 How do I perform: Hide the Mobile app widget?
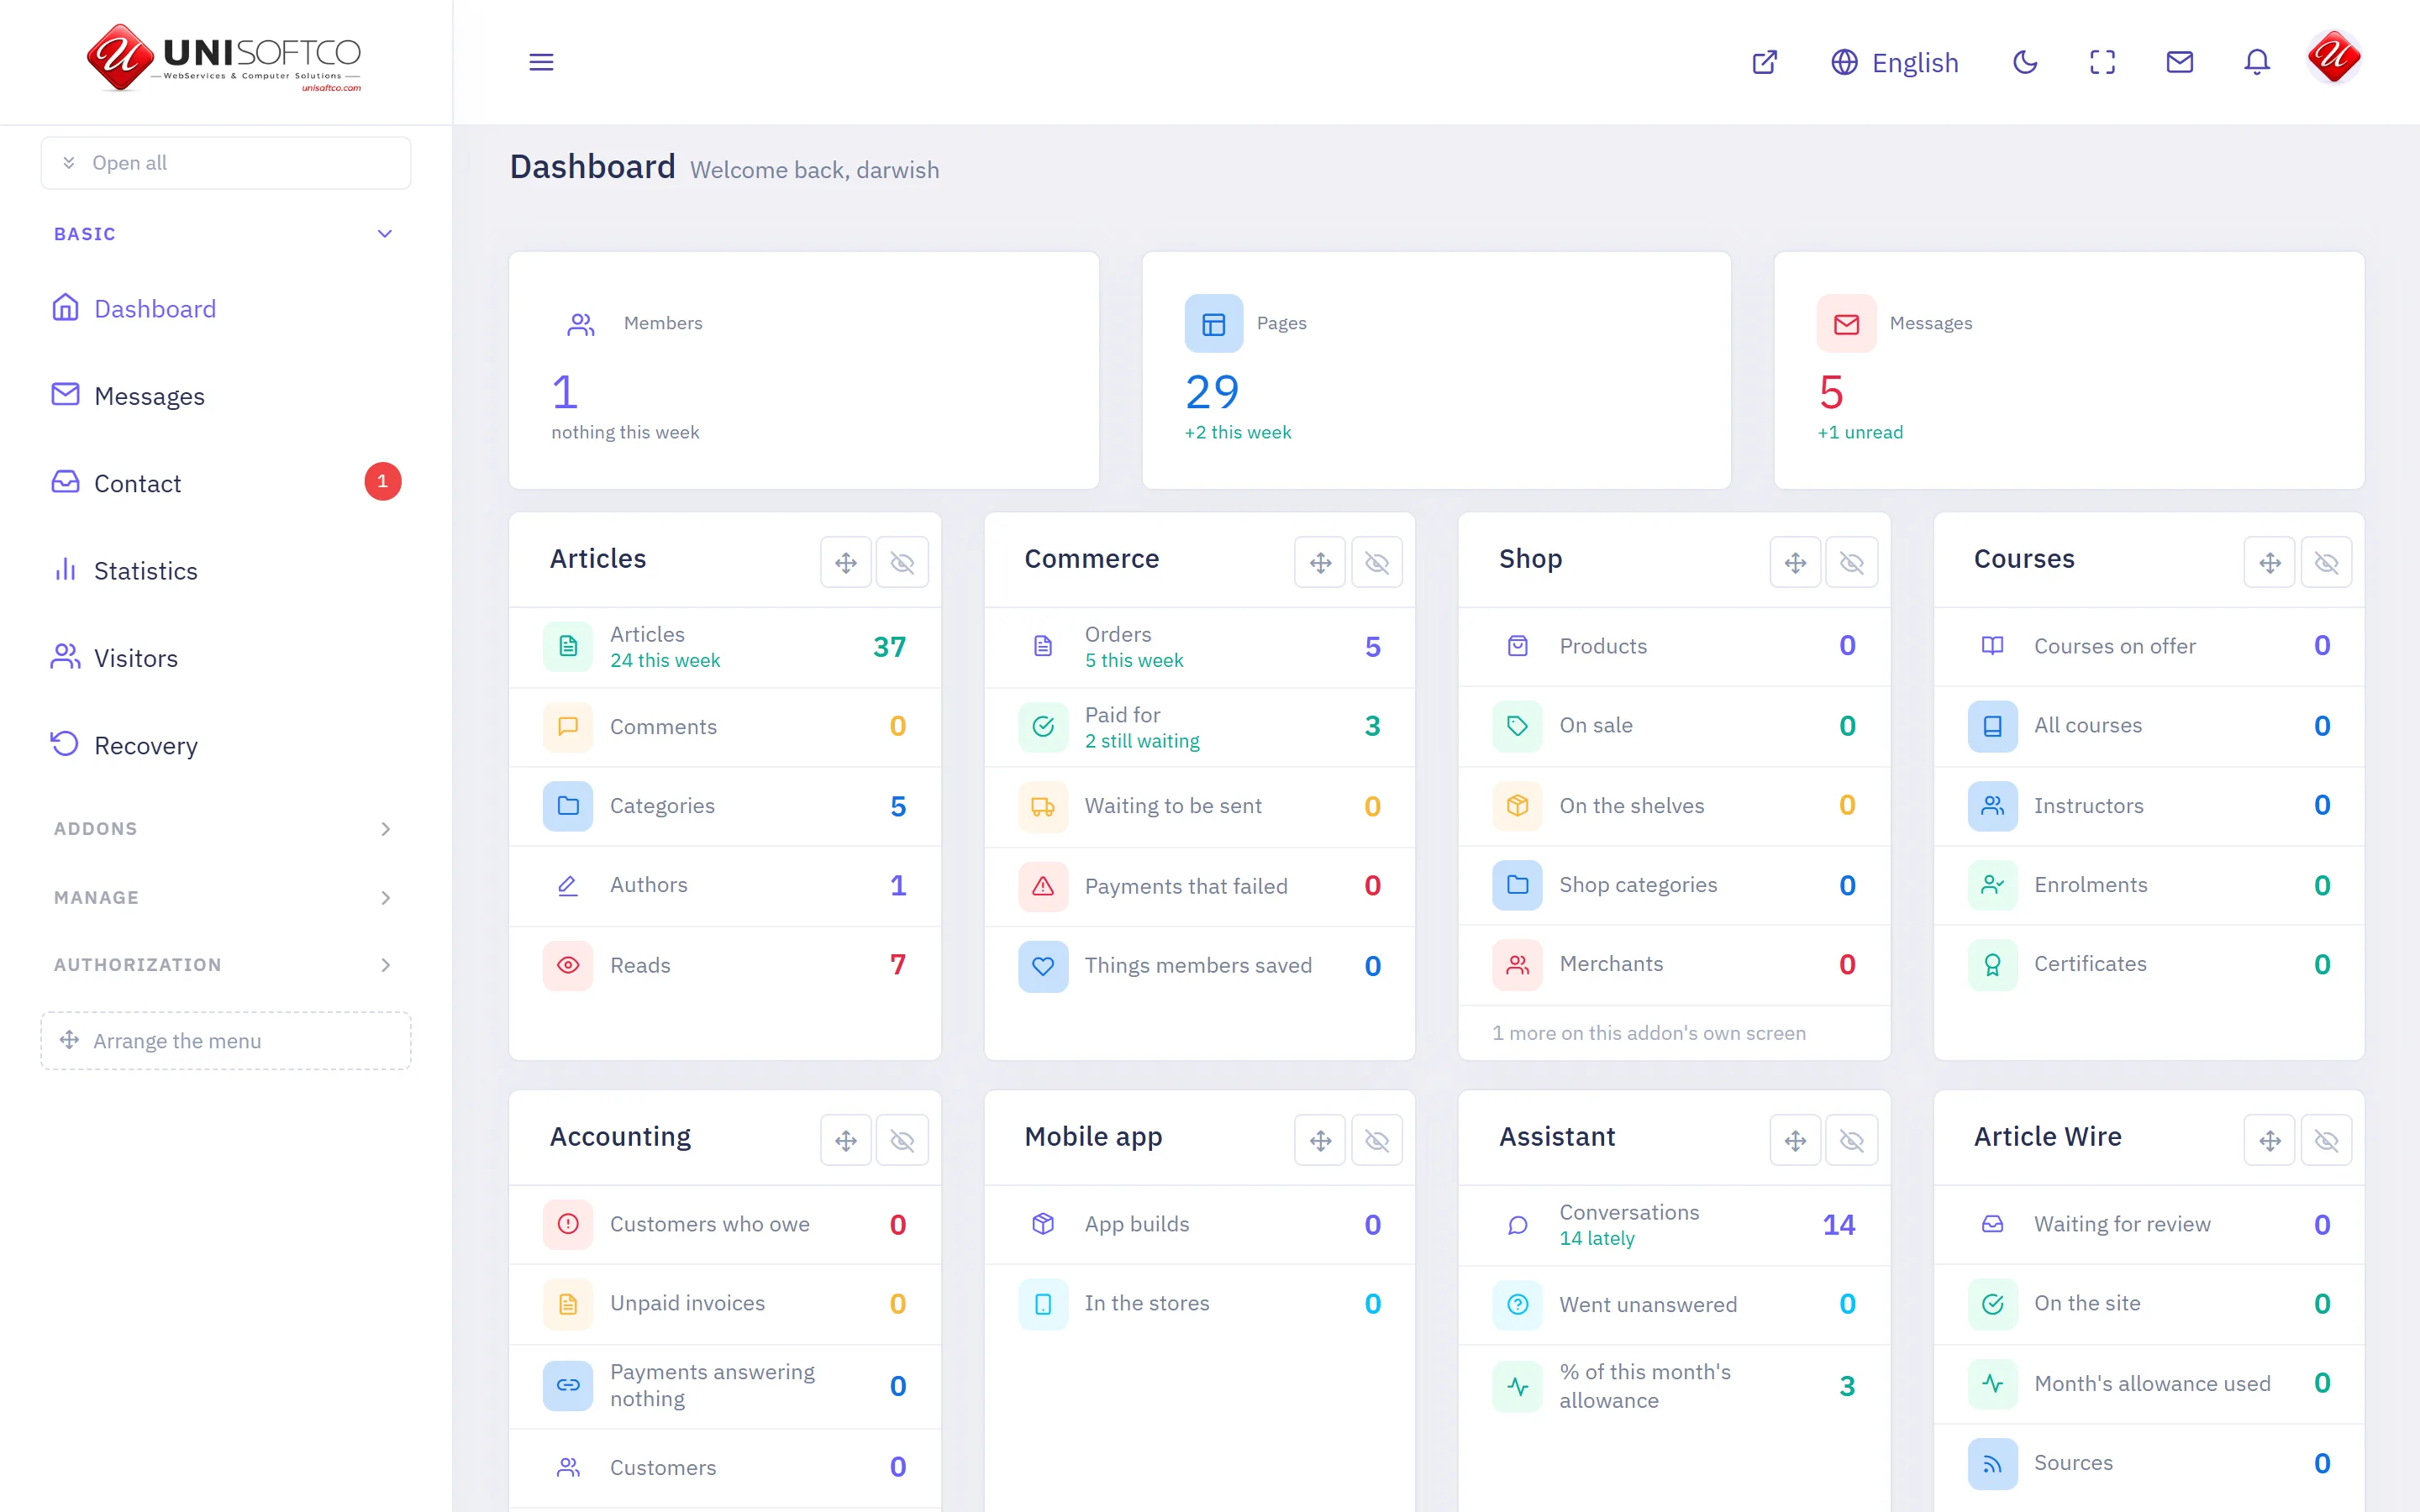[x=1377, y=1140]
